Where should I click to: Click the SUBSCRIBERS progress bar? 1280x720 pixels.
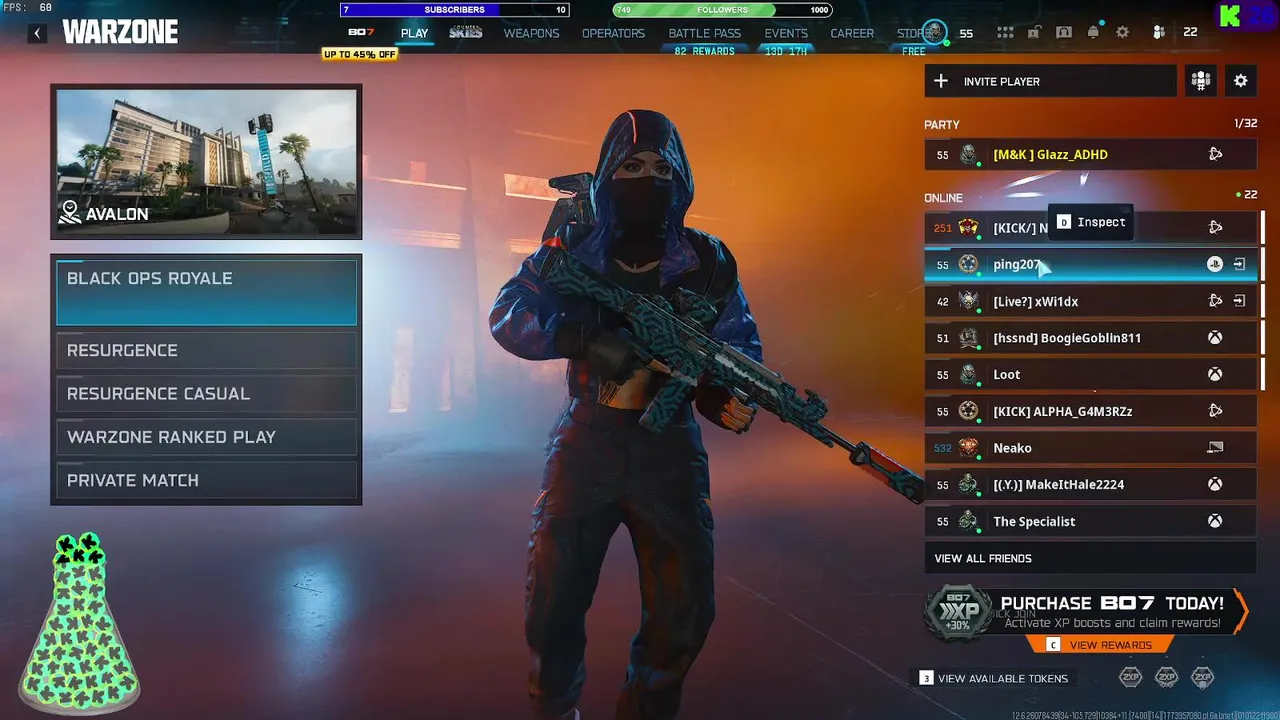click(455, 10)
